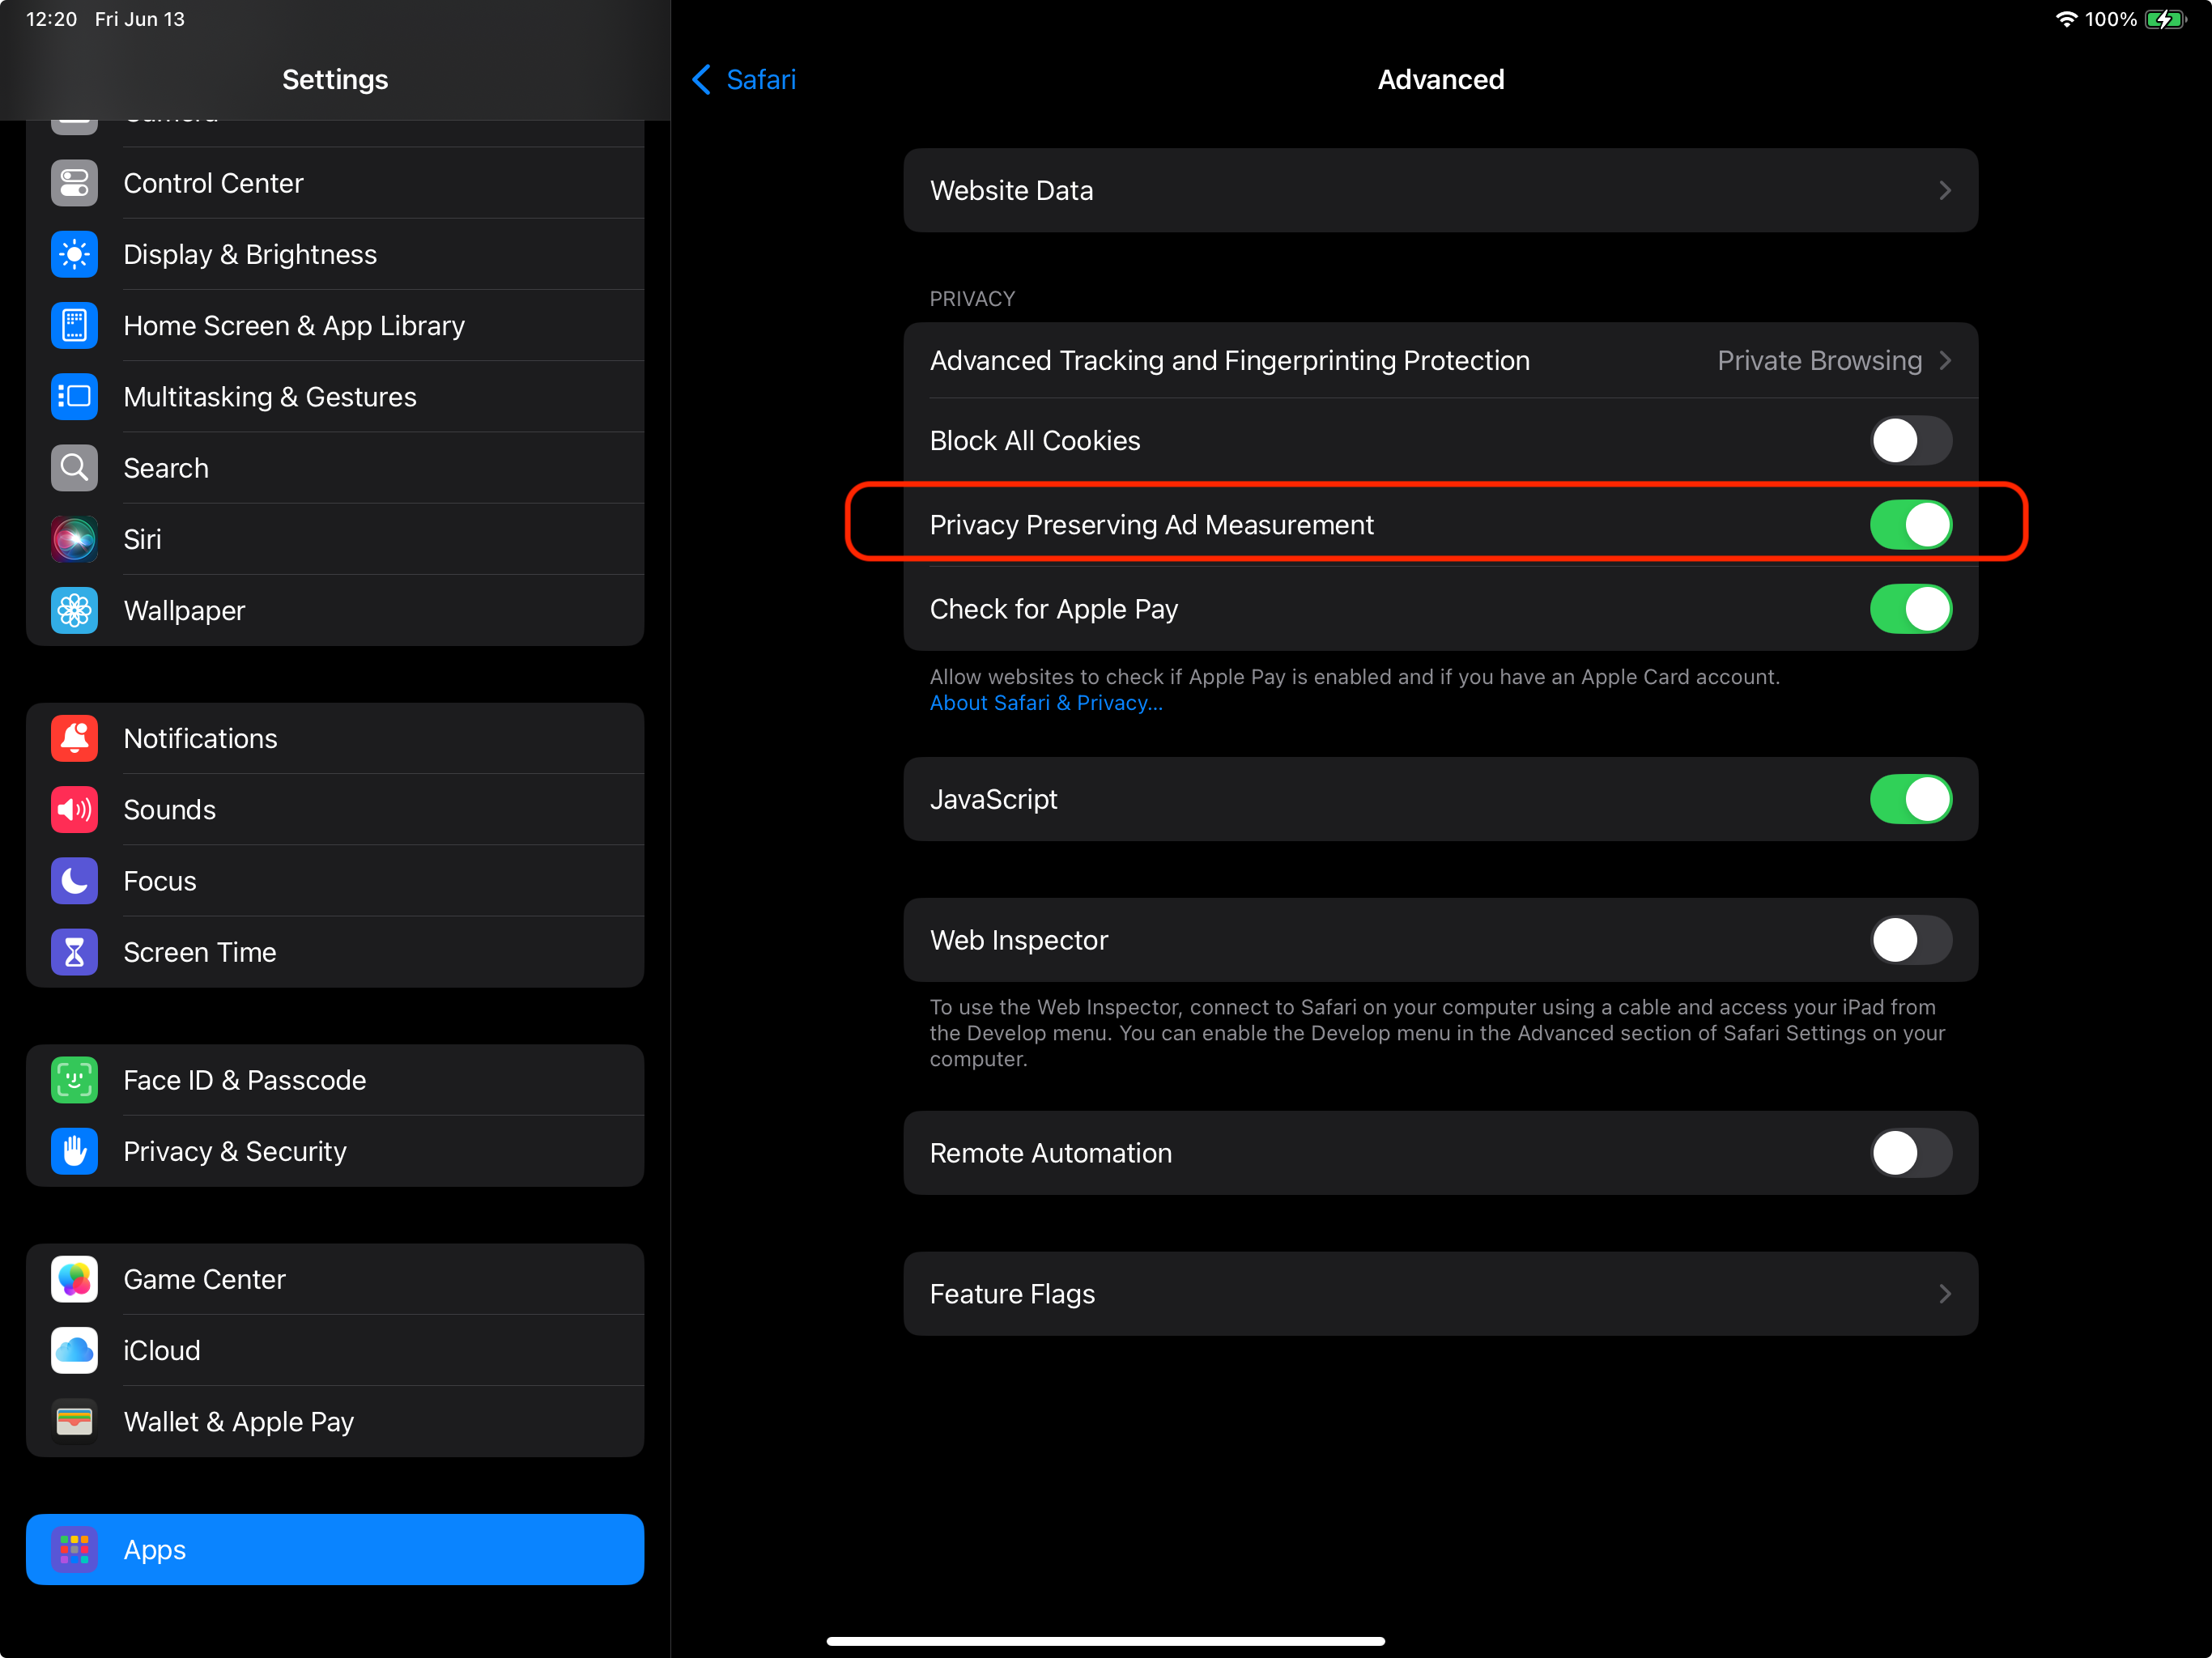2212x1658 pixels.
Task: Tap the Privacy & Security hand icon
Action: click(x=74, y=1151)
